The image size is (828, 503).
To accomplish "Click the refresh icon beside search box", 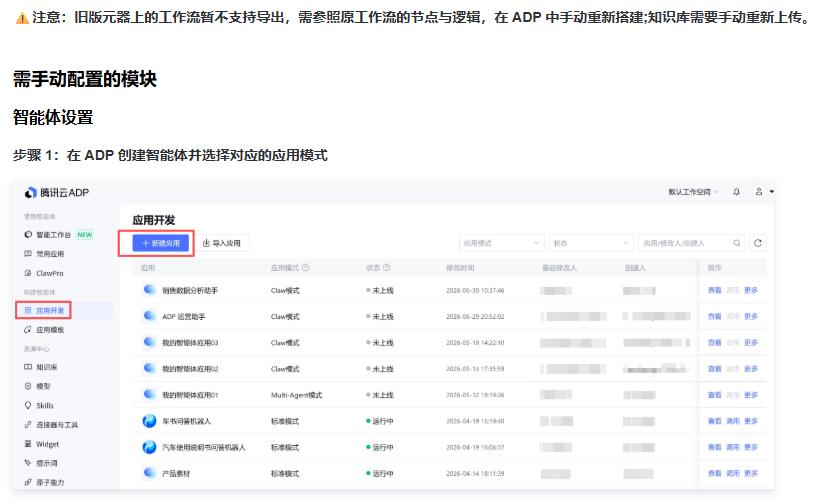I will pyautogui.click(x=758, y=243).
